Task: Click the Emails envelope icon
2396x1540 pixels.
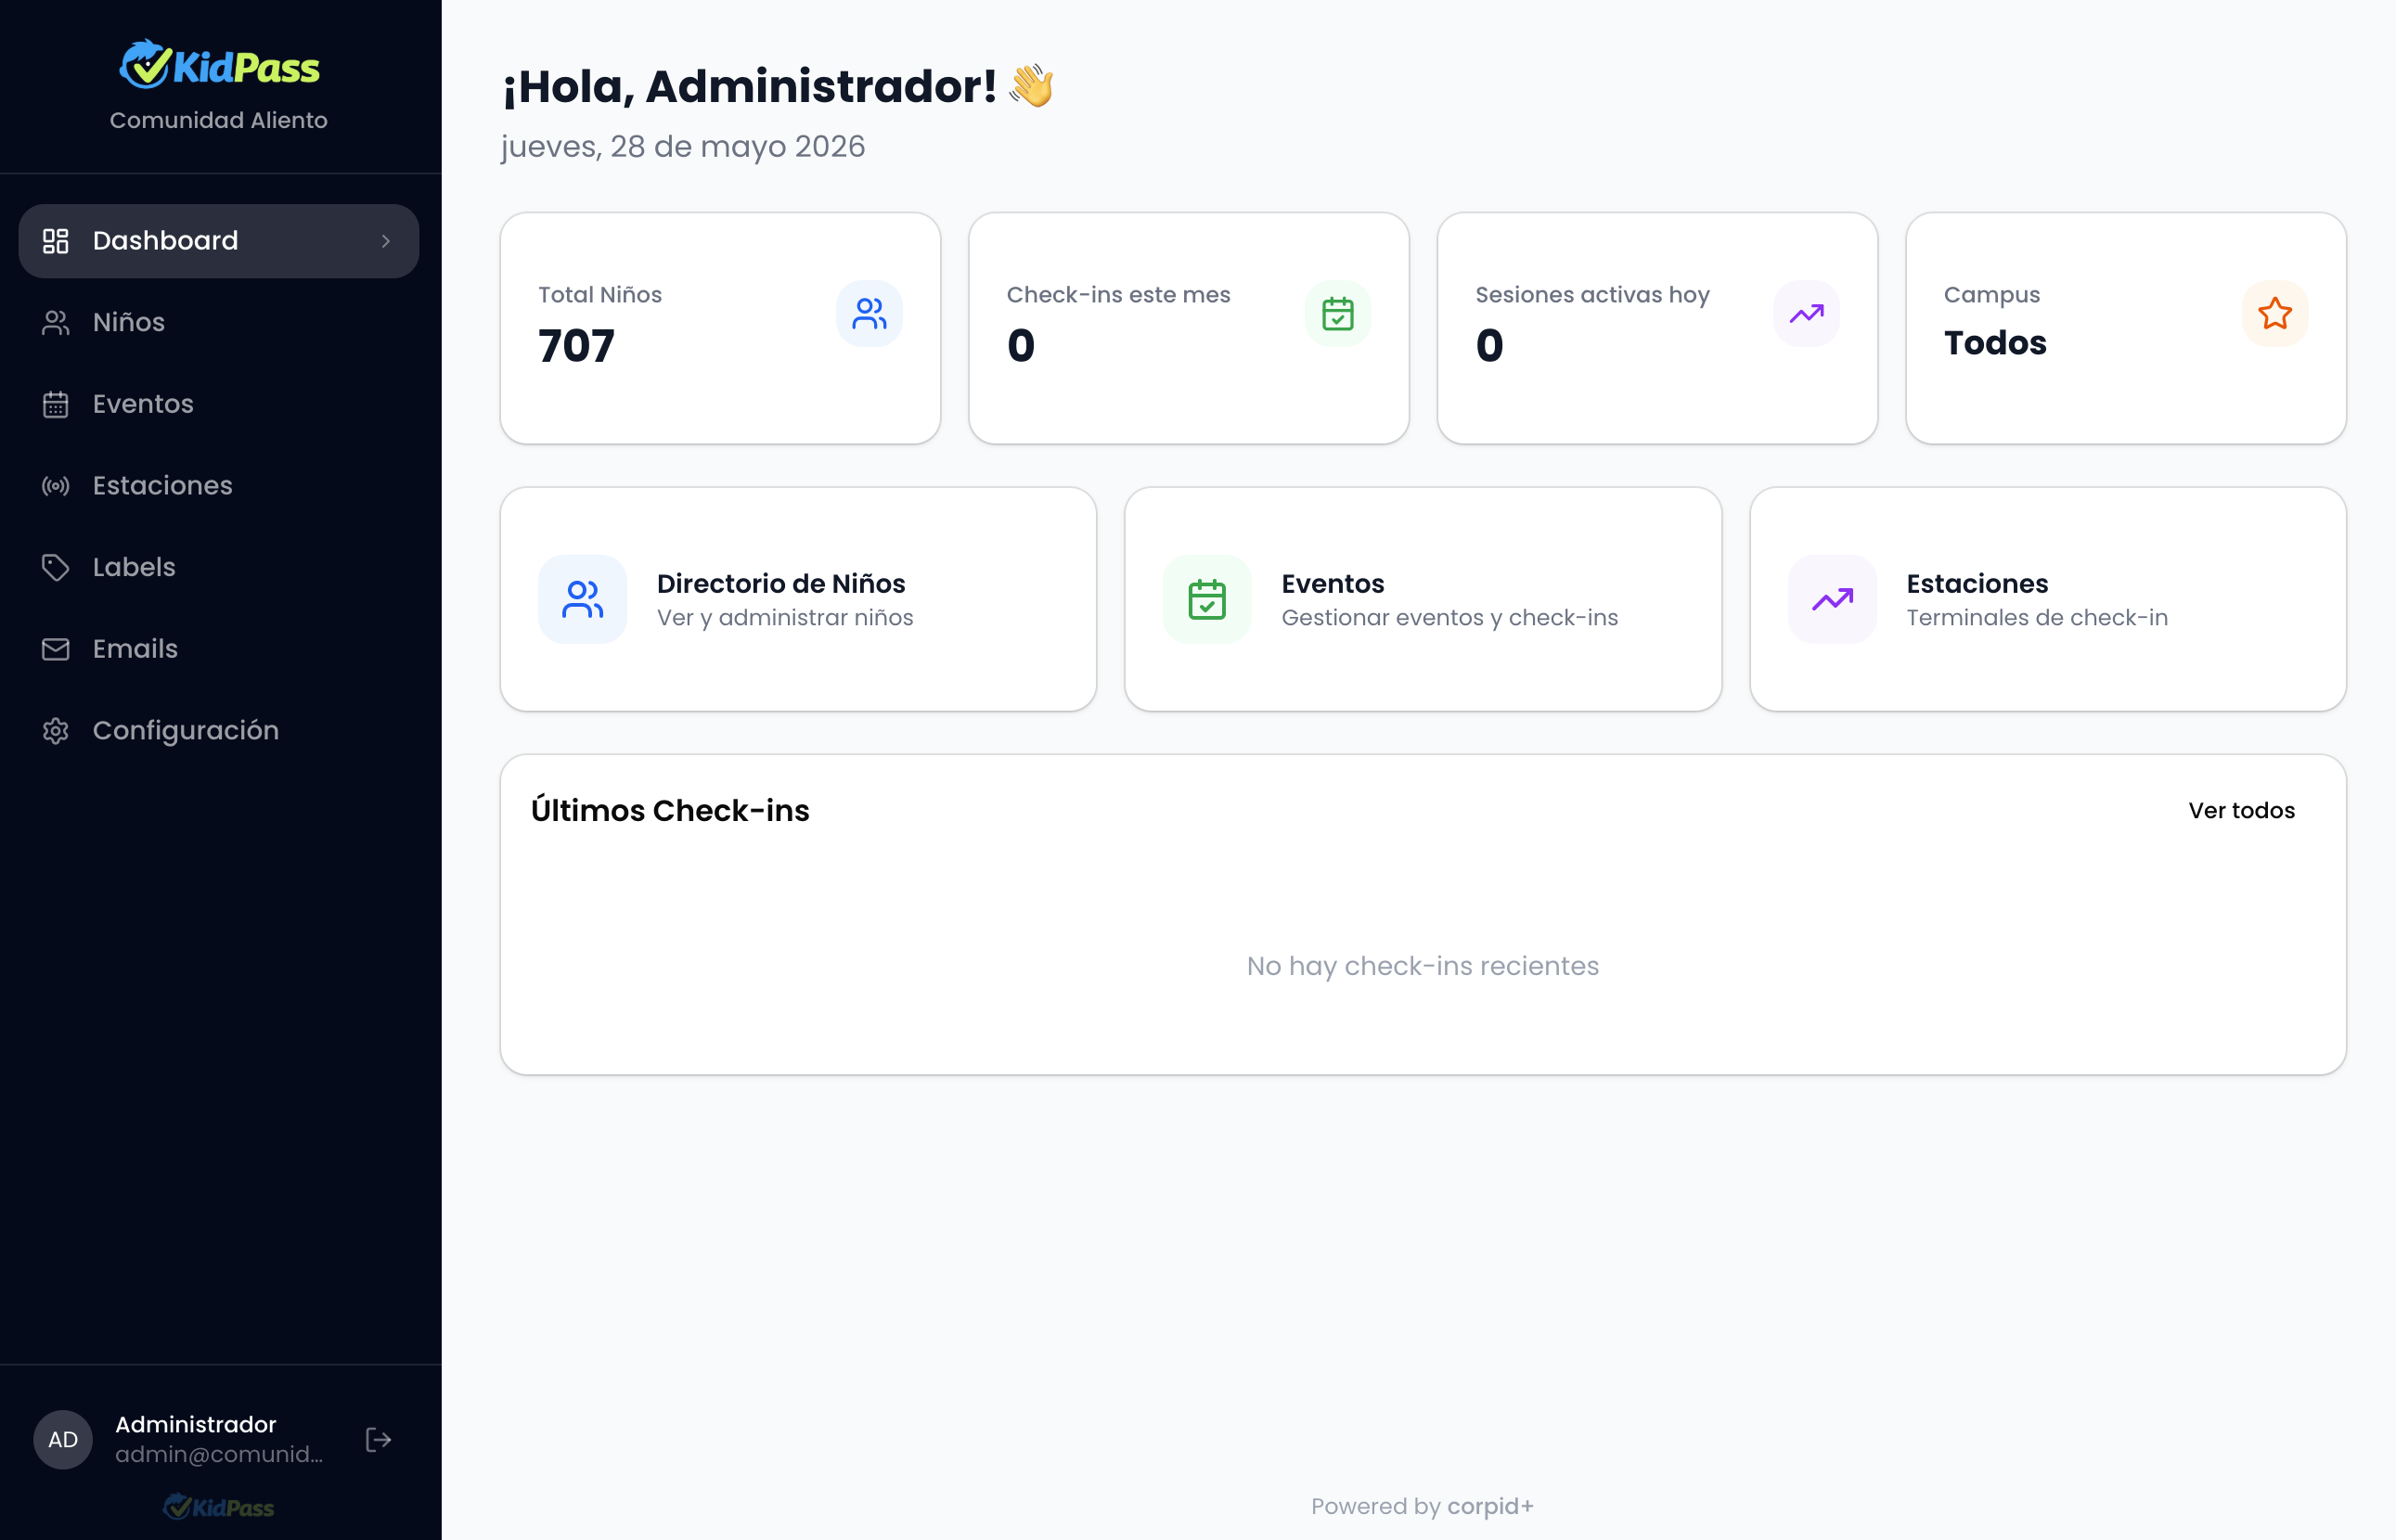Action: pyautogui.click(x=56, y=649)
